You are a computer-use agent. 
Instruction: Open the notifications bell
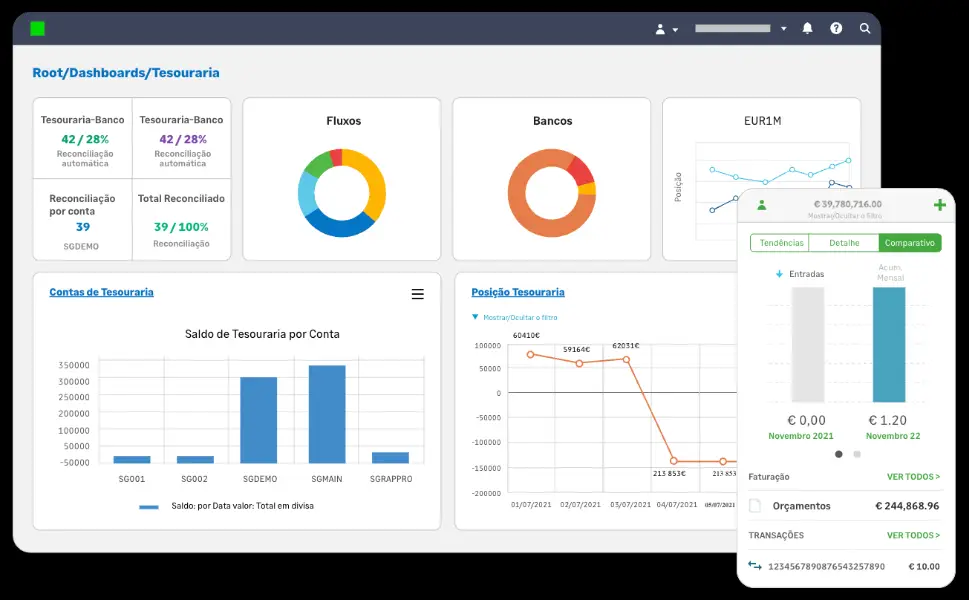click(x=807, y=29)
